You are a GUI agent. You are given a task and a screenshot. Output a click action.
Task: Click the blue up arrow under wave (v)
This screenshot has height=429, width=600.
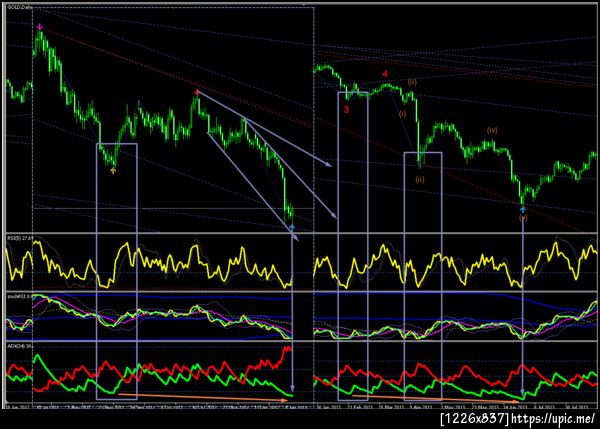(523, 209)
